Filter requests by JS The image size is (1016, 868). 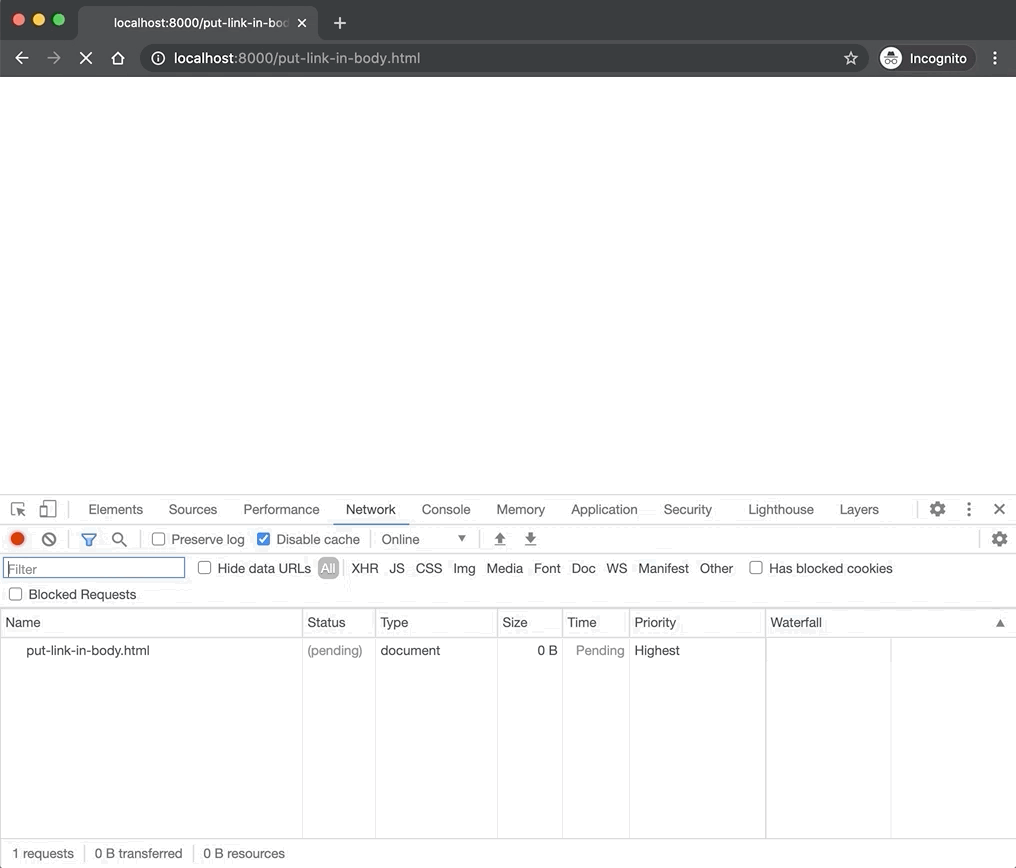[x=397, y=568]
